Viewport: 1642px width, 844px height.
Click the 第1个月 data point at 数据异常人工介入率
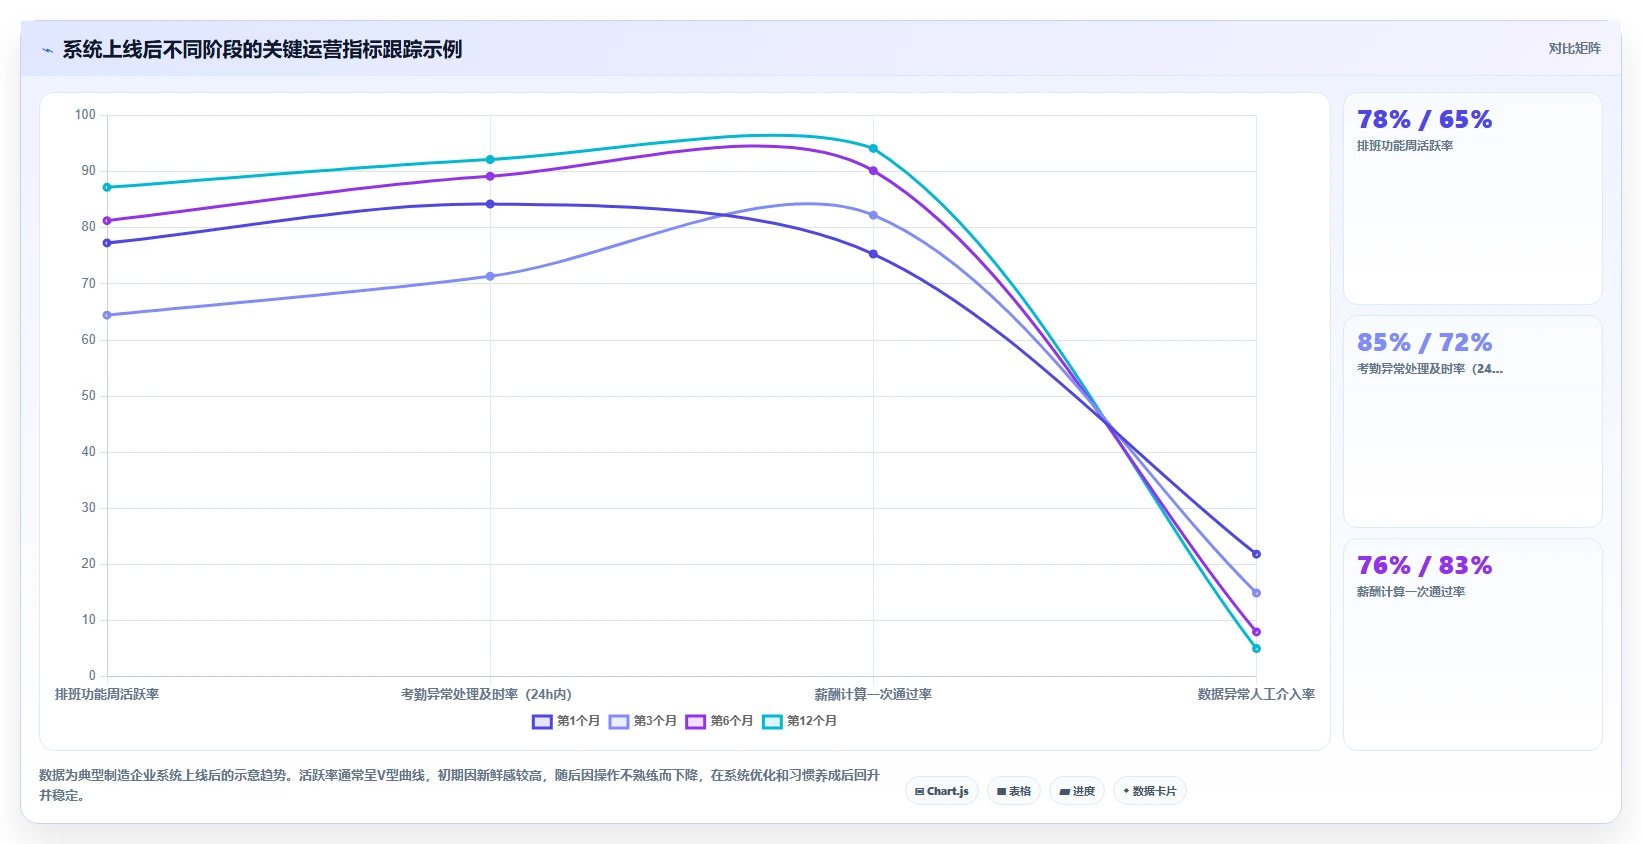(x=1256, y=554)
